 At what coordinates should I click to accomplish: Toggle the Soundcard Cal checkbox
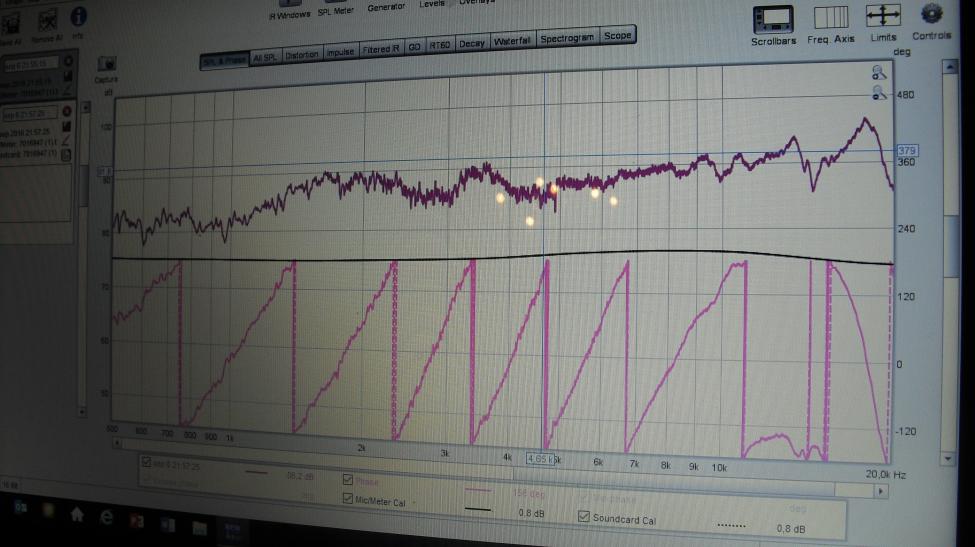tap(583, 516)
